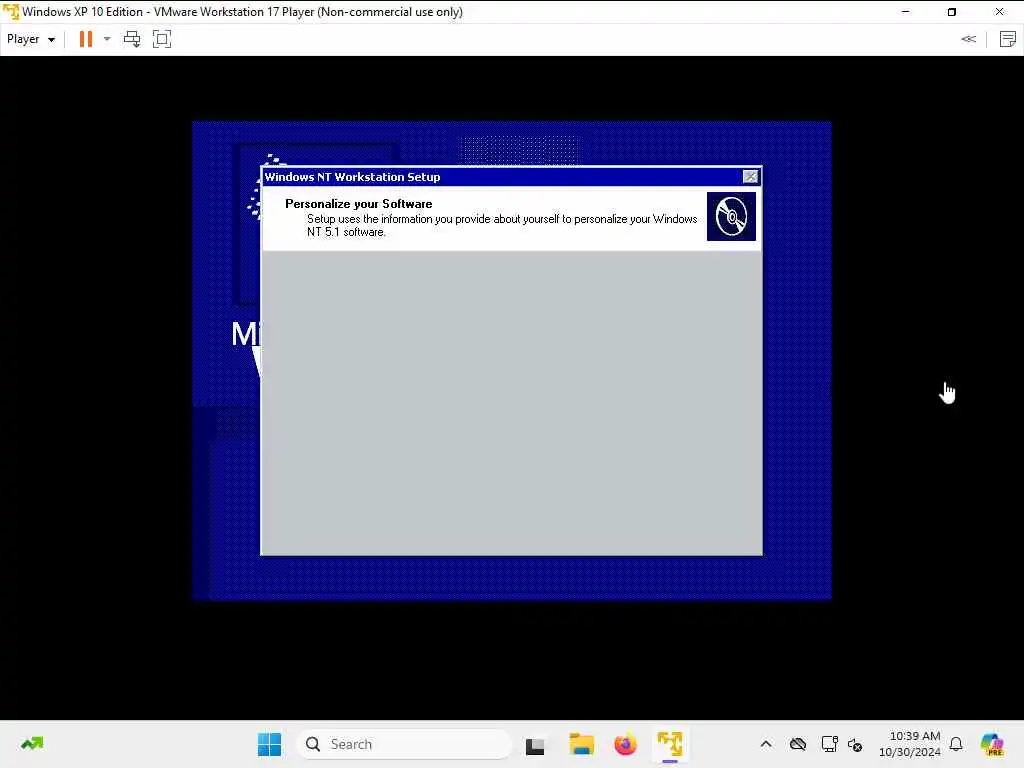Show hidden system tray icons
Viewport: 1024px width, 768px height.
pos(766,744)
